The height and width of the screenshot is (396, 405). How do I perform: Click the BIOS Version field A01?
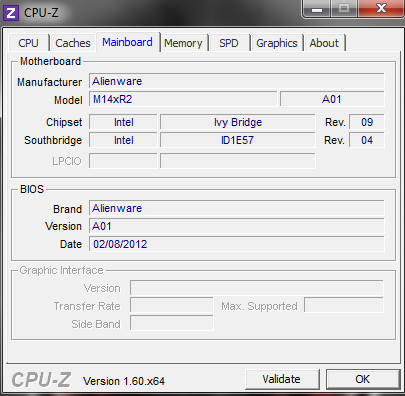click(x=237, y=226)
